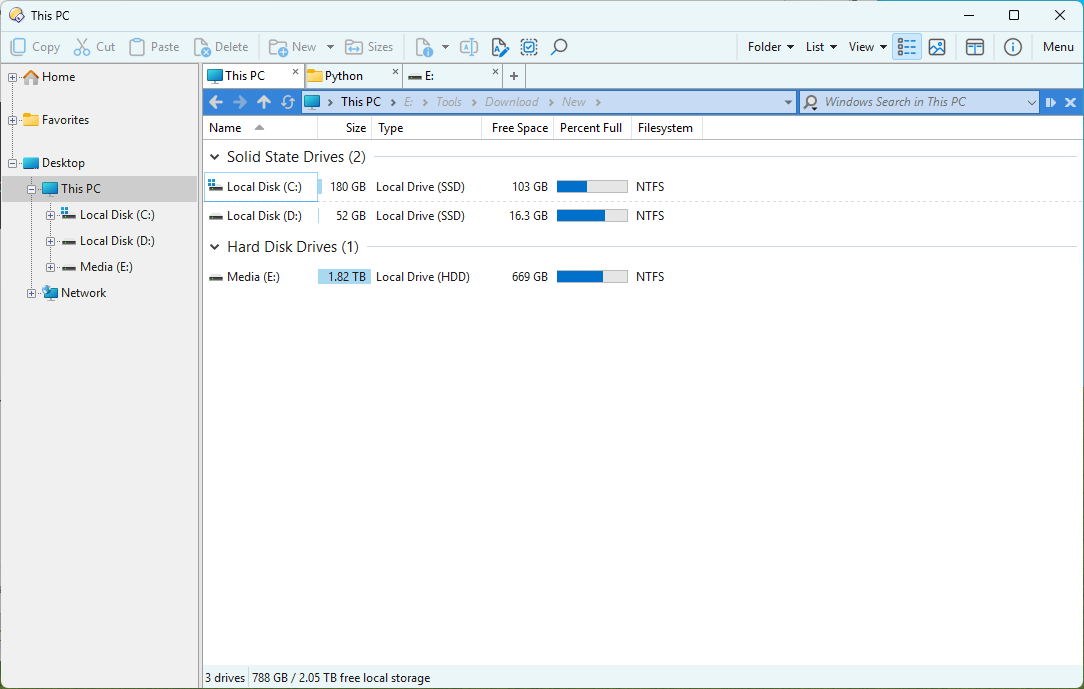This screenshot has height=689, width=1084.
Task: Expand the Favorites tree node
Action: coord(12,120)
